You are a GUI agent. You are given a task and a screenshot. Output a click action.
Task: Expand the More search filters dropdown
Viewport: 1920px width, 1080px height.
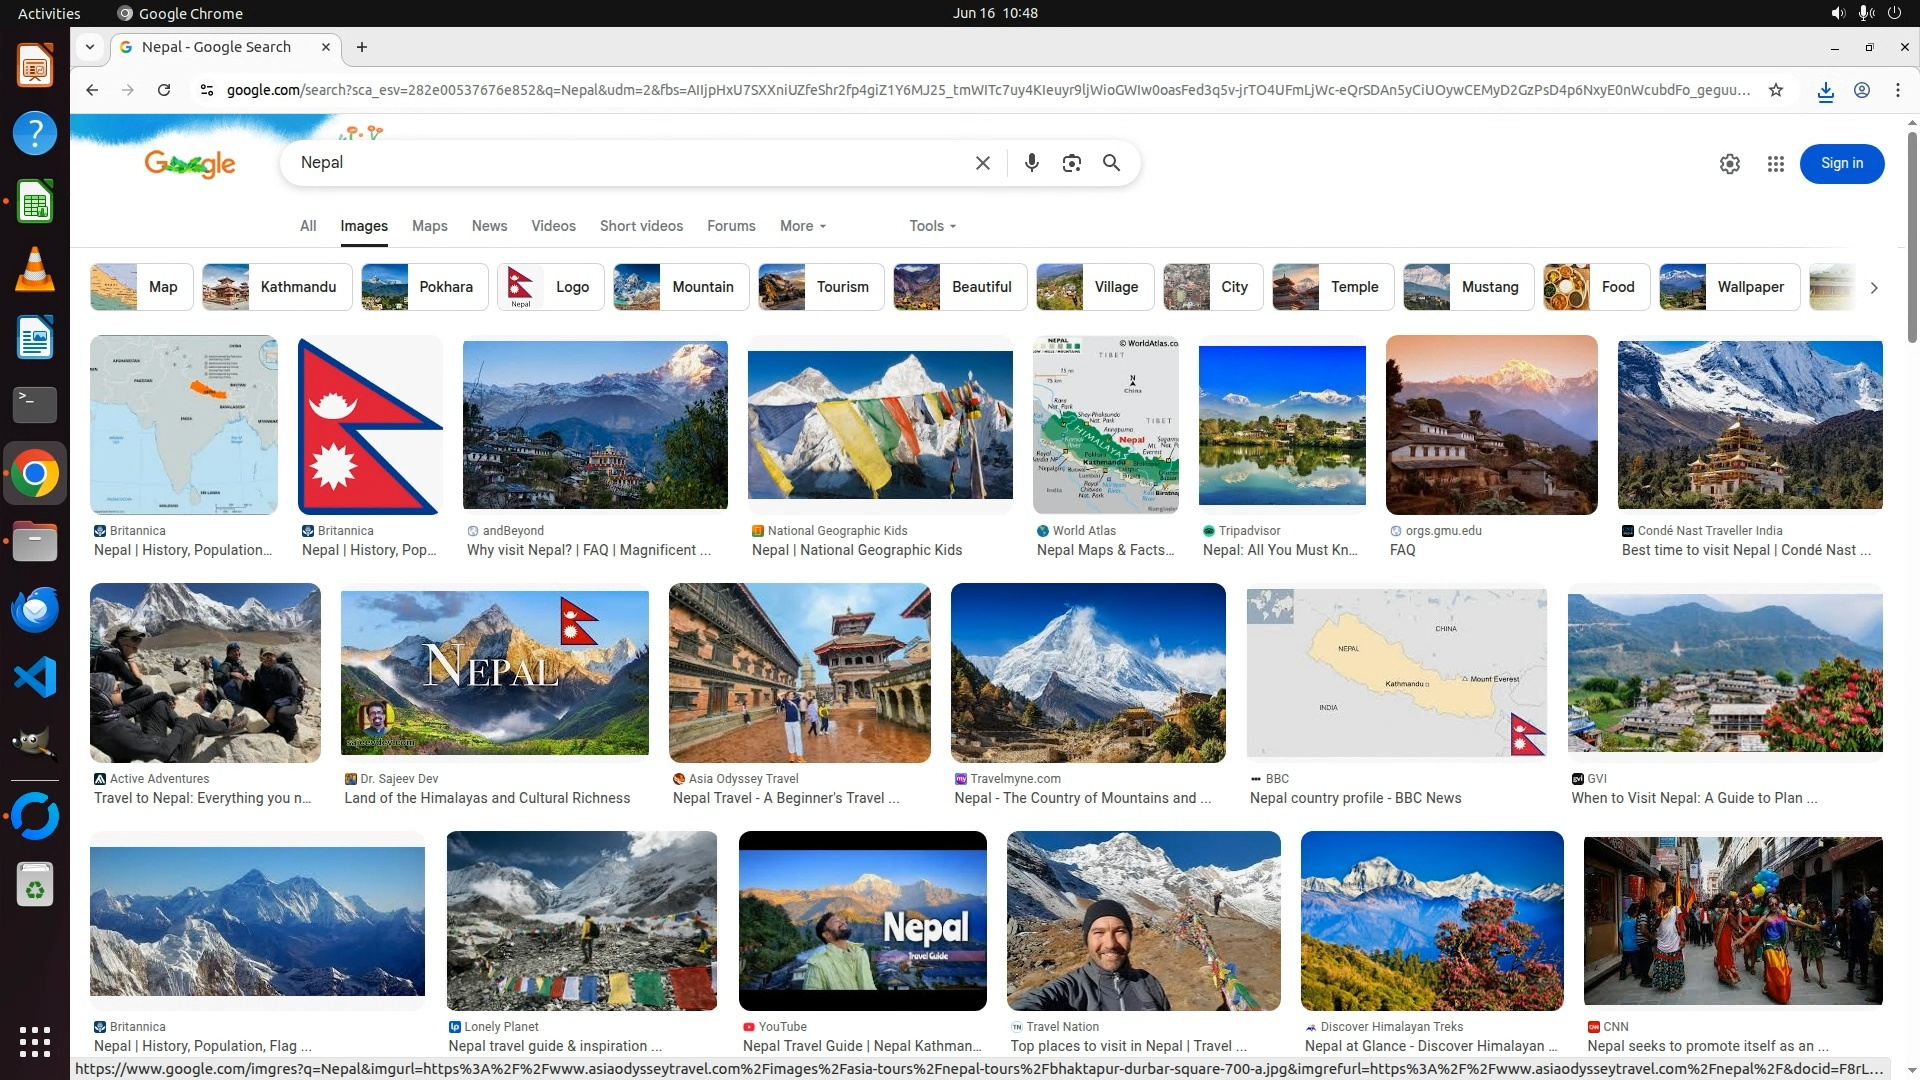(x=802, y=226)
